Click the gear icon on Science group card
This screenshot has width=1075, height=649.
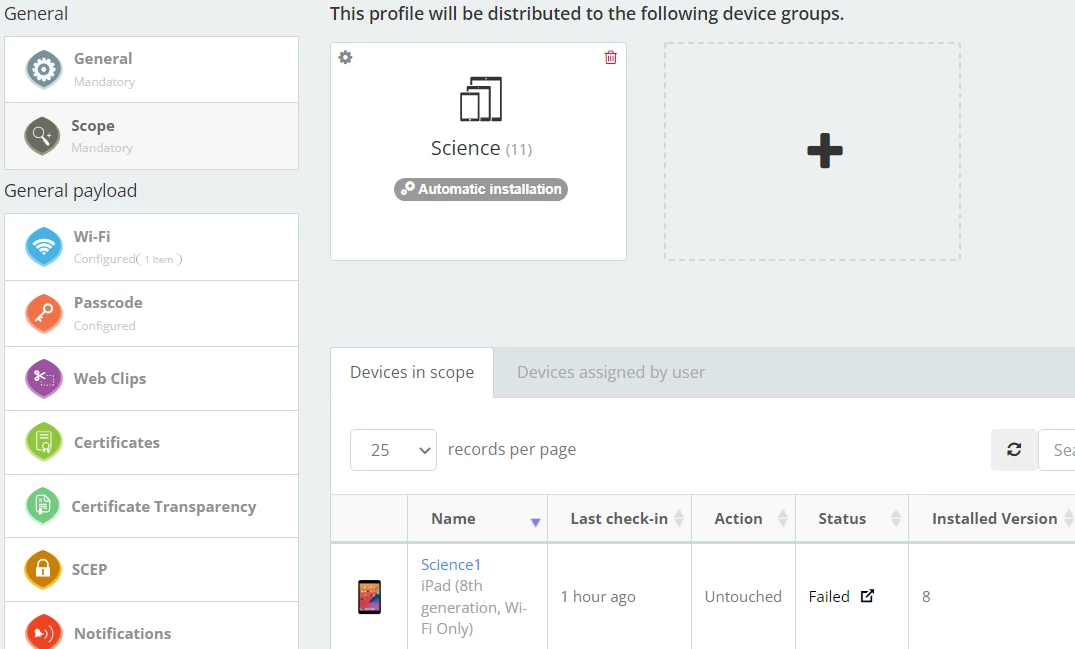(346, 58)
